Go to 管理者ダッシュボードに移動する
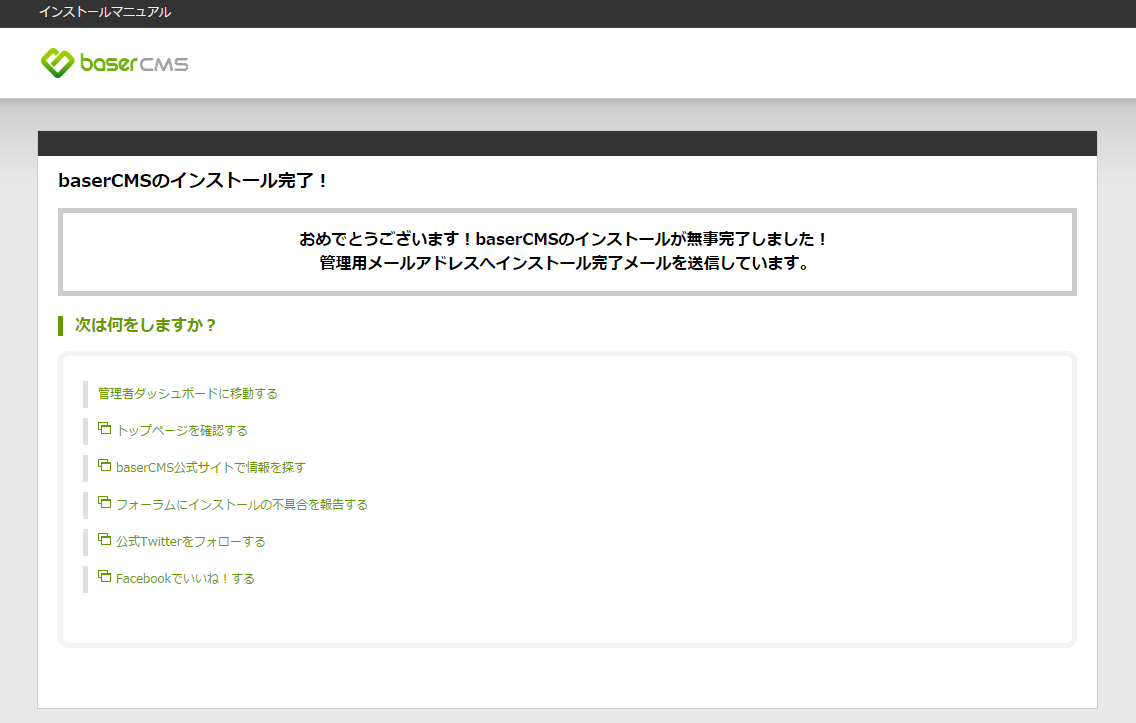1136x723 pixels. coord(188,393)
